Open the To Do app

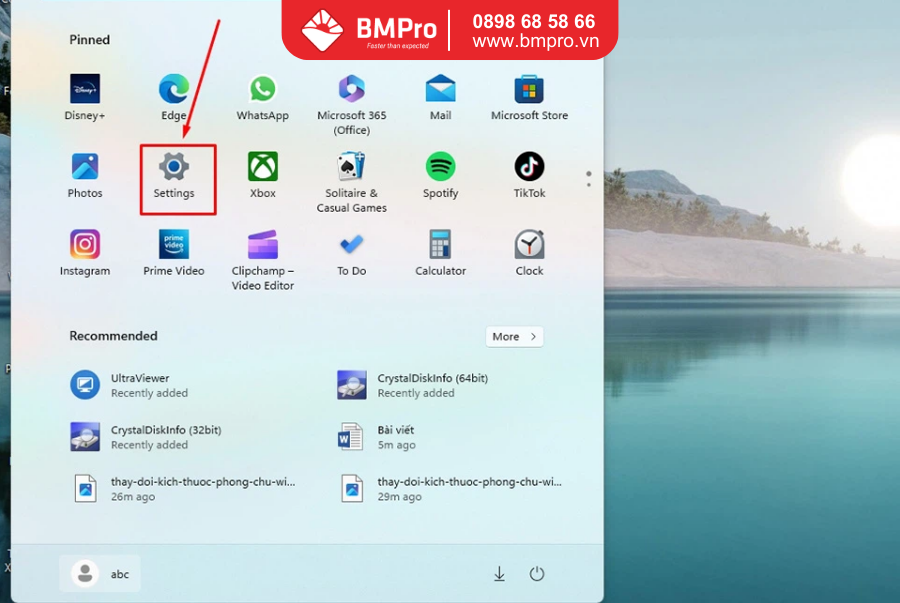[x=351, y=253]
